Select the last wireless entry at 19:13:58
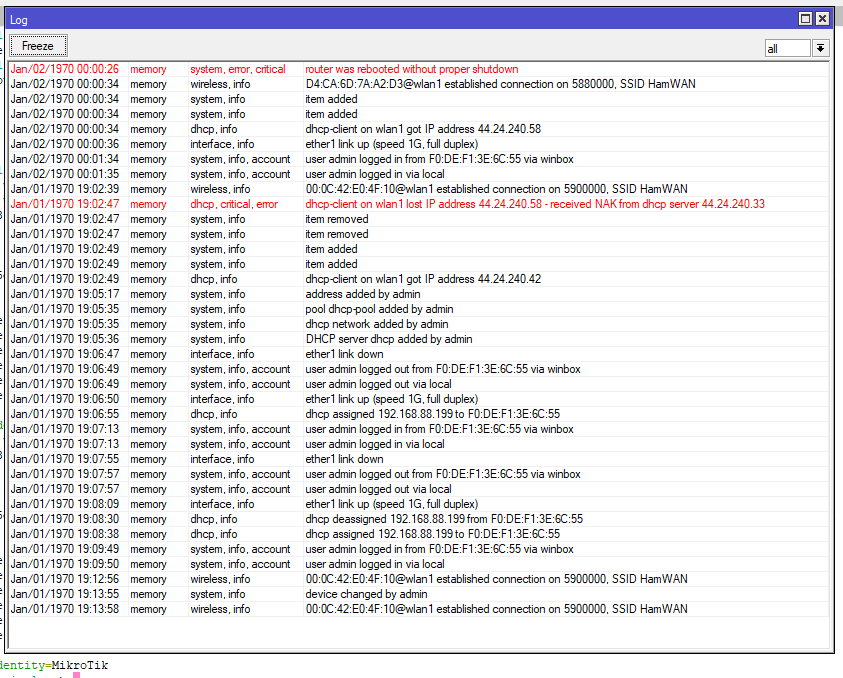Viewport: 843px width, 678px height. (x=496, y=609)
